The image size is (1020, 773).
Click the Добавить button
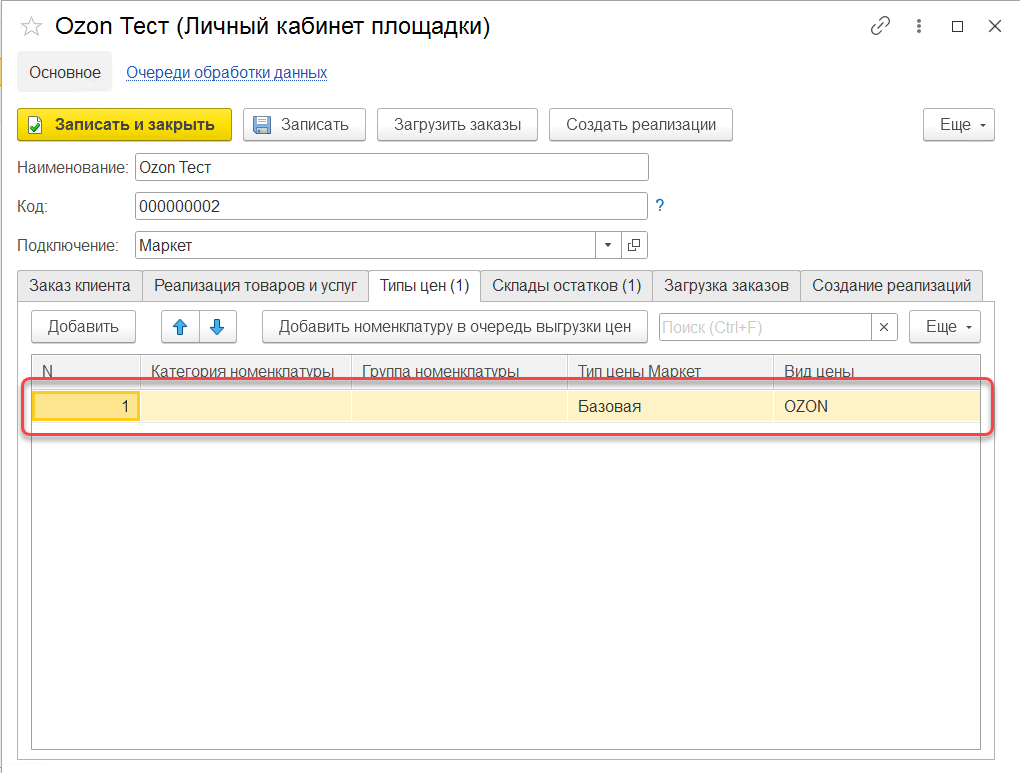(83, 327)
